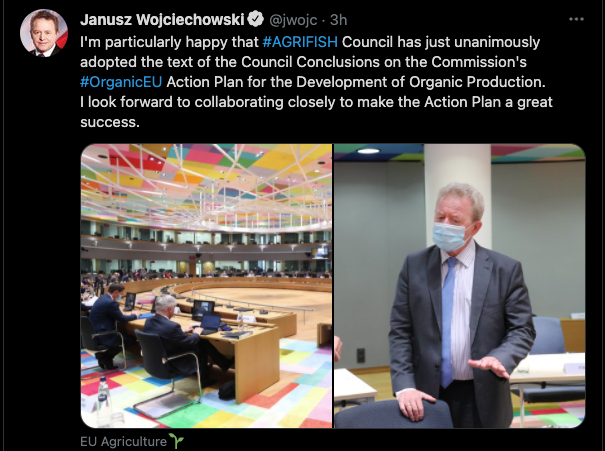The height and width of the screenshot is (451, 605).
Task: Click the blue face mask in right photo
Action: pyautogui.click(x=450, y=236)
